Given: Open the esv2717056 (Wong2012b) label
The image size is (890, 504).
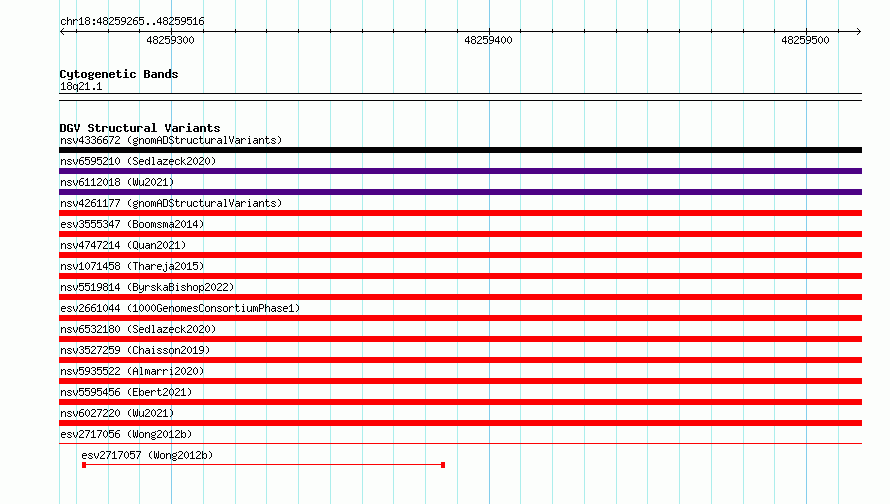Looking at the screenshot, I should click(x=126, y=434).
